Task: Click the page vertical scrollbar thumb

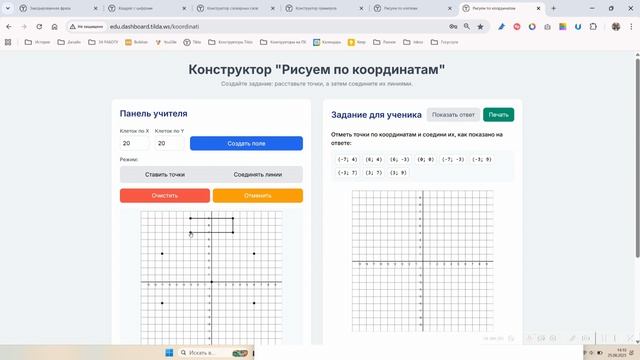Action: tap(637, 158)
